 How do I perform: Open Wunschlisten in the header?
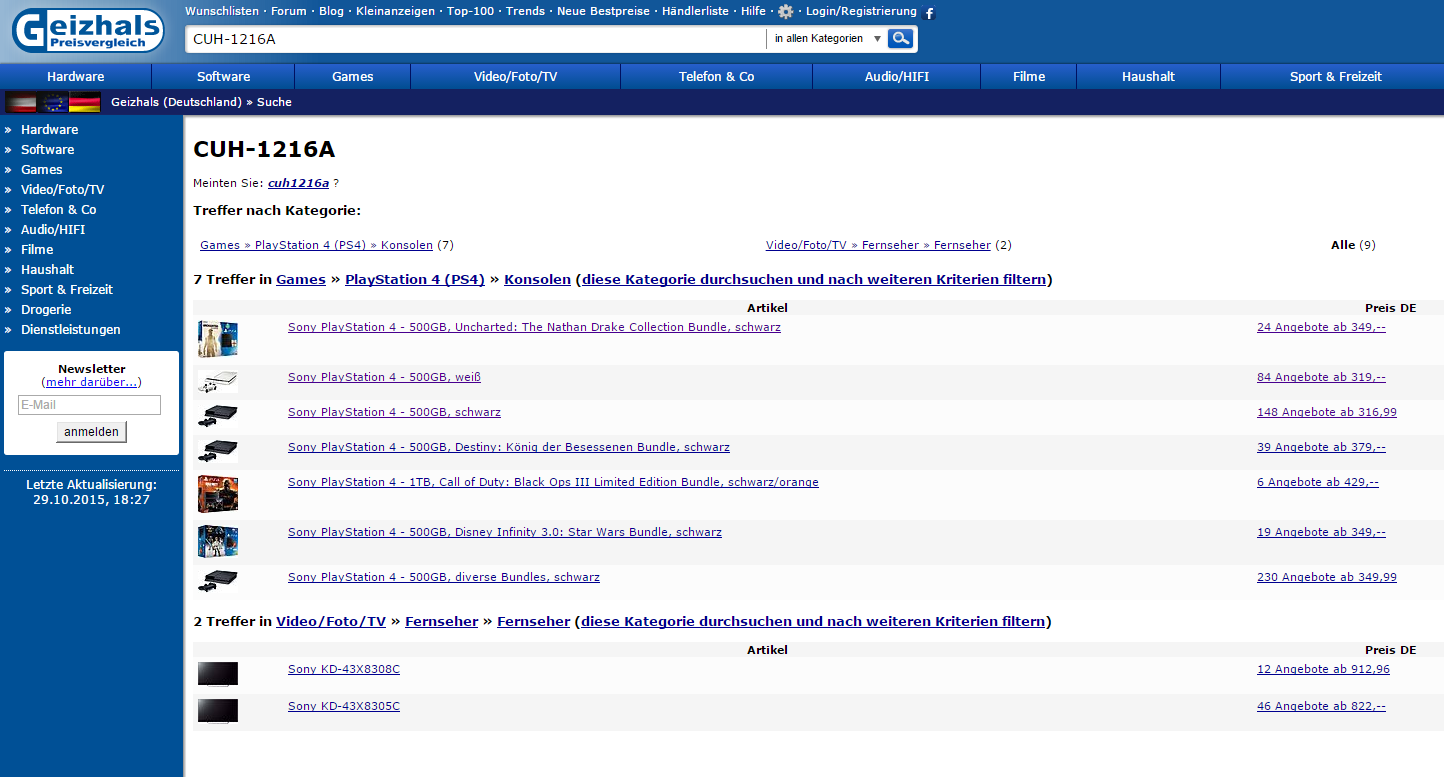click(x=221, y=11)
